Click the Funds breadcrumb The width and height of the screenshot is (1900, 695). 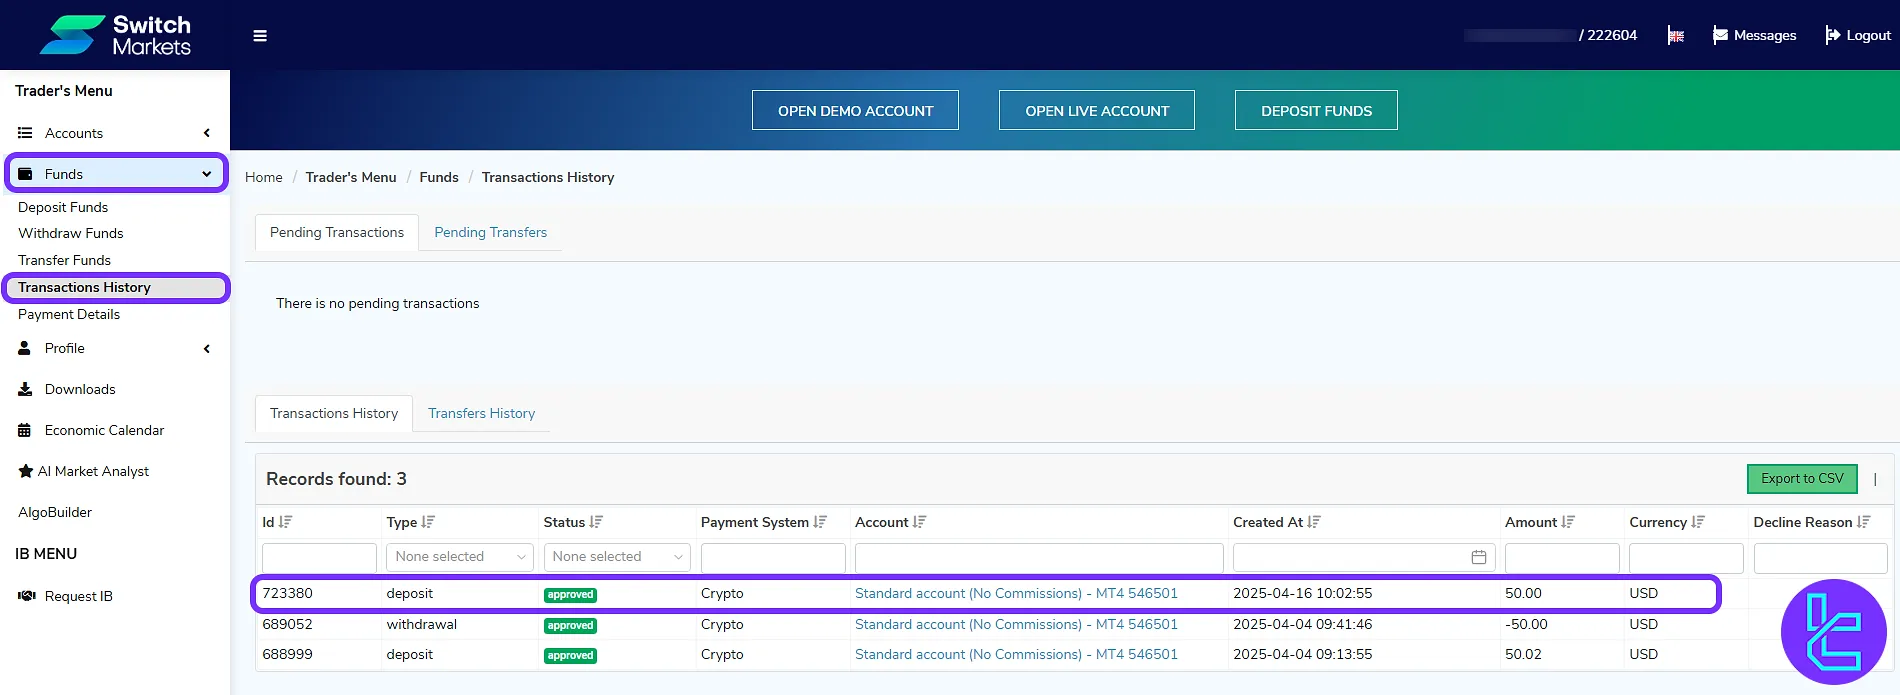(439, 177)
